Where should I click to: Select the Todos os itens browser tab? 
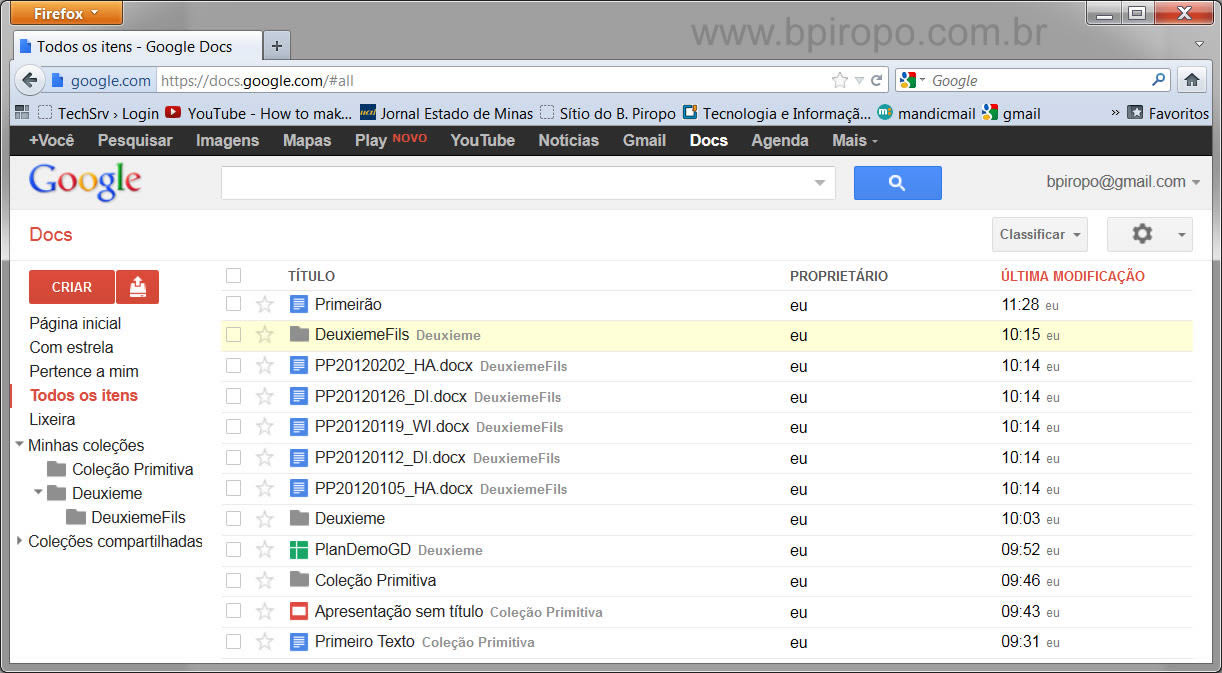pos(138,46)
